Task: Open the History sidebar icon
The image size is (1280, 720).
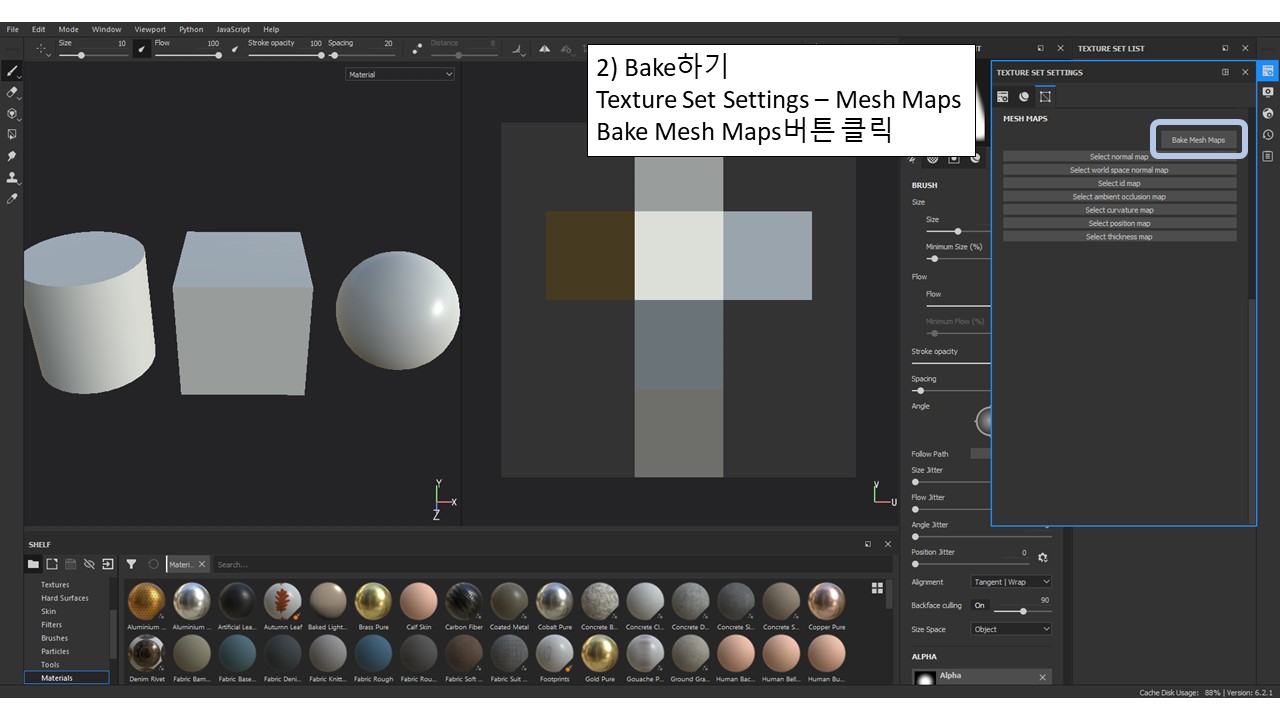Action: click(x=1268, y=134)
